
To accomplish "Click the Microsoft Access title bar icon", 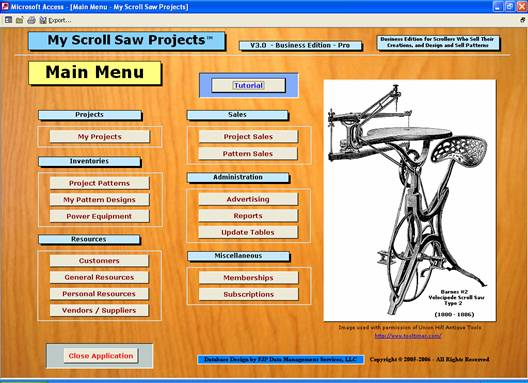I will click(5, 6).
